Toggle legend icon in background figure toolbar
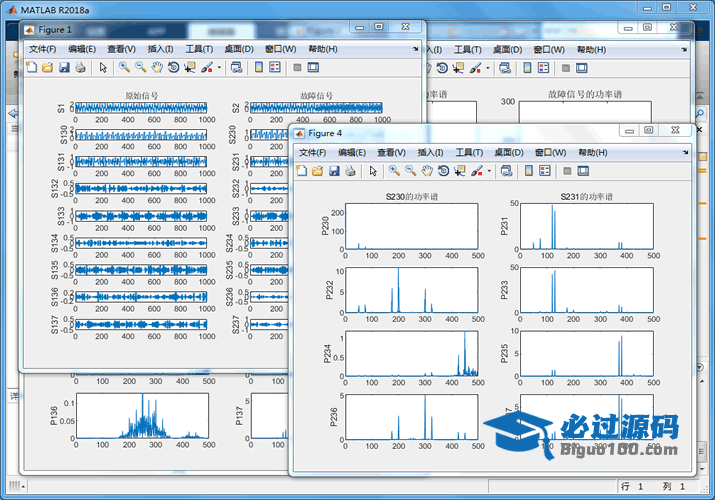Screen dimensions: 715x500 pos(544,68)
